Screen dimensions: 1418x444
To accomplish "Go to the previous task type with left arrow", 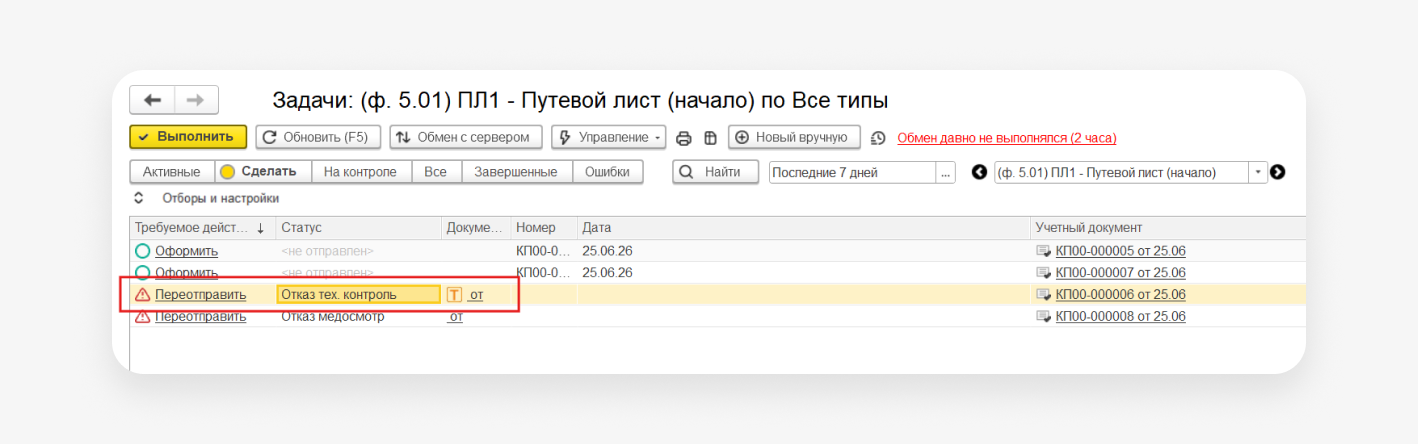I will point(979,172).
